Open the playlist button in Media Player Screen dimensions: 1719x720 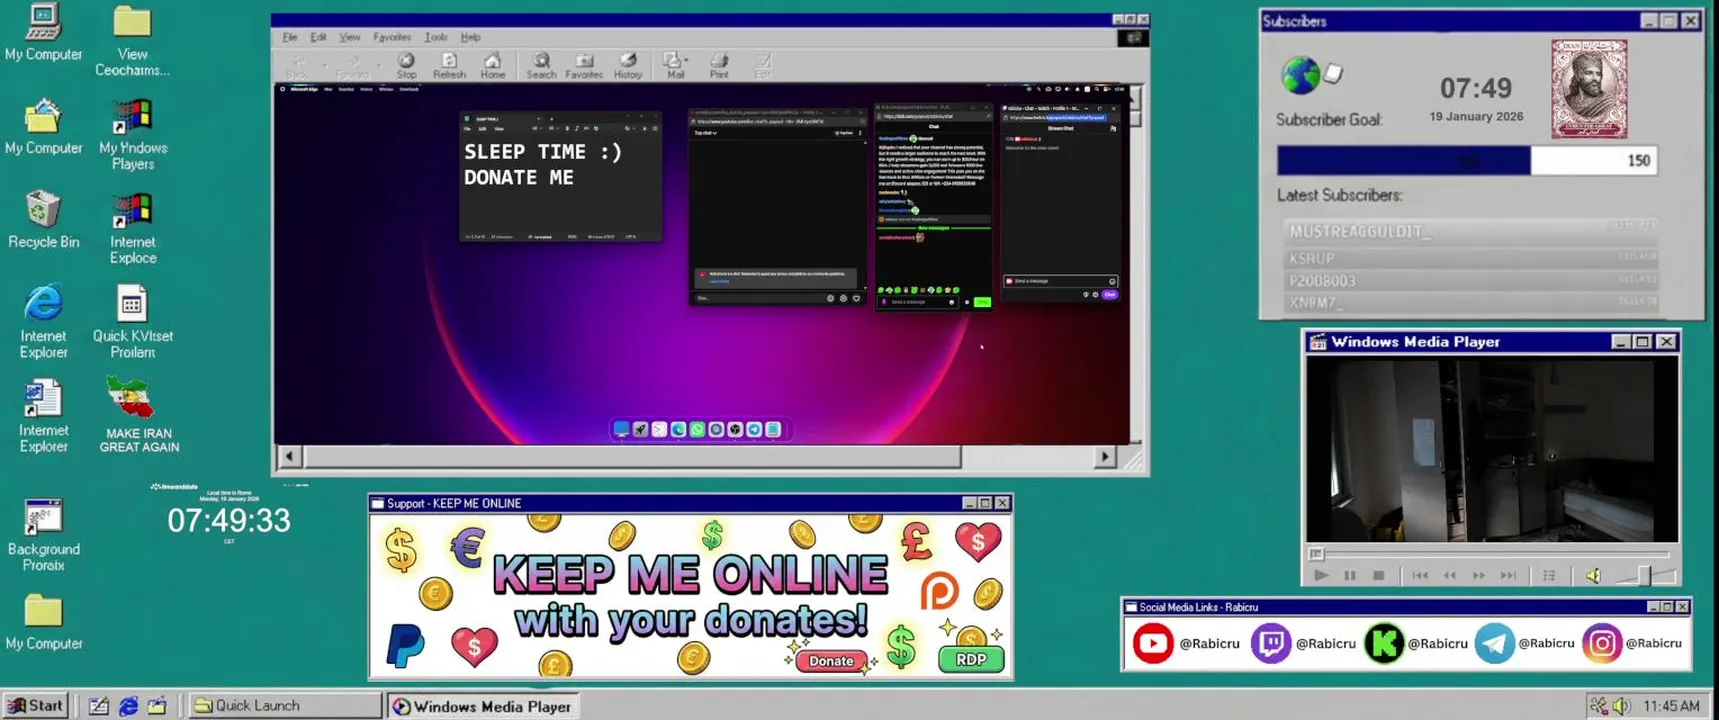(1549, 575)
